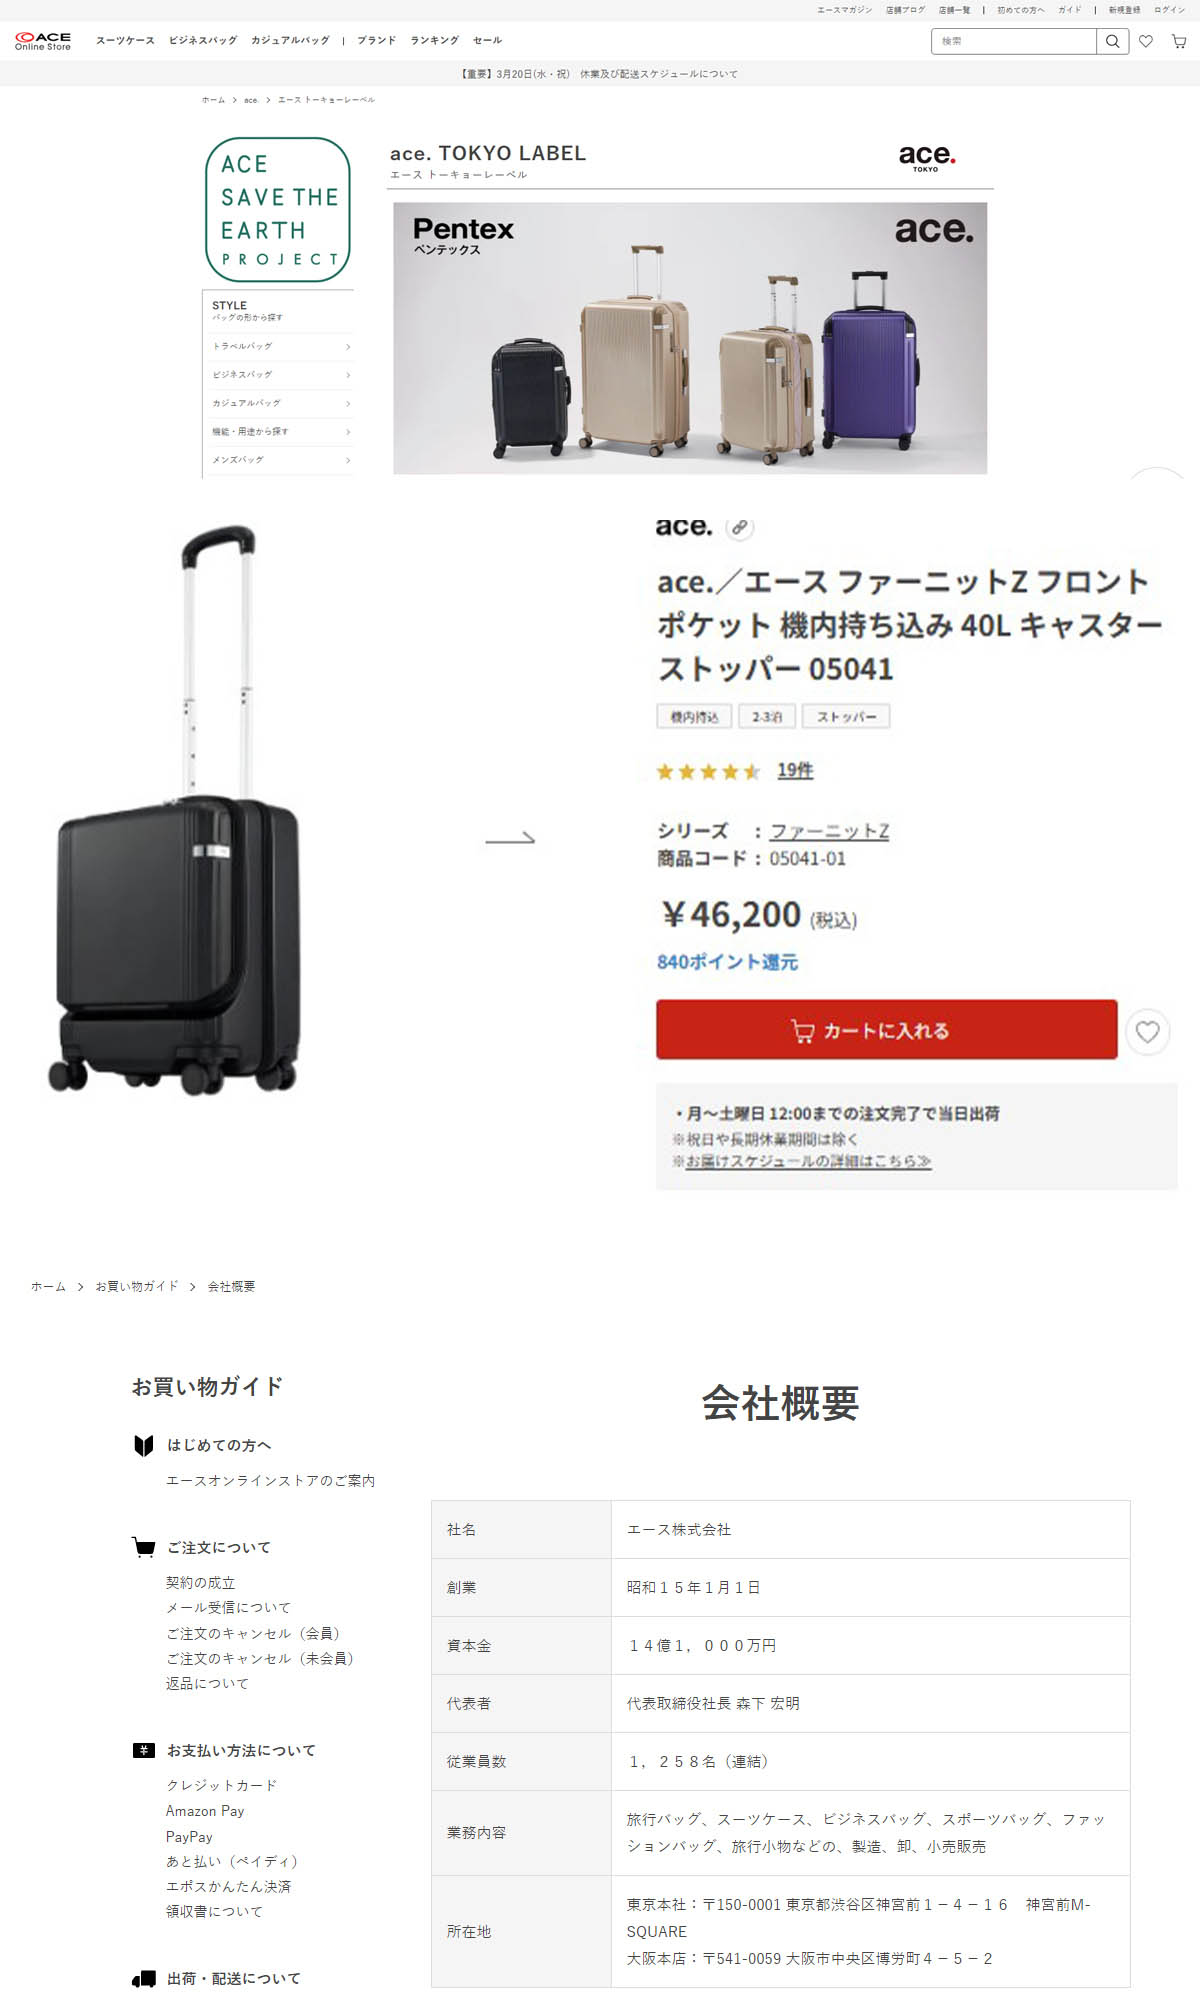Open the スーツケース menu
This screenshot has height=2000, width=1200.
[x=125, y=41]
